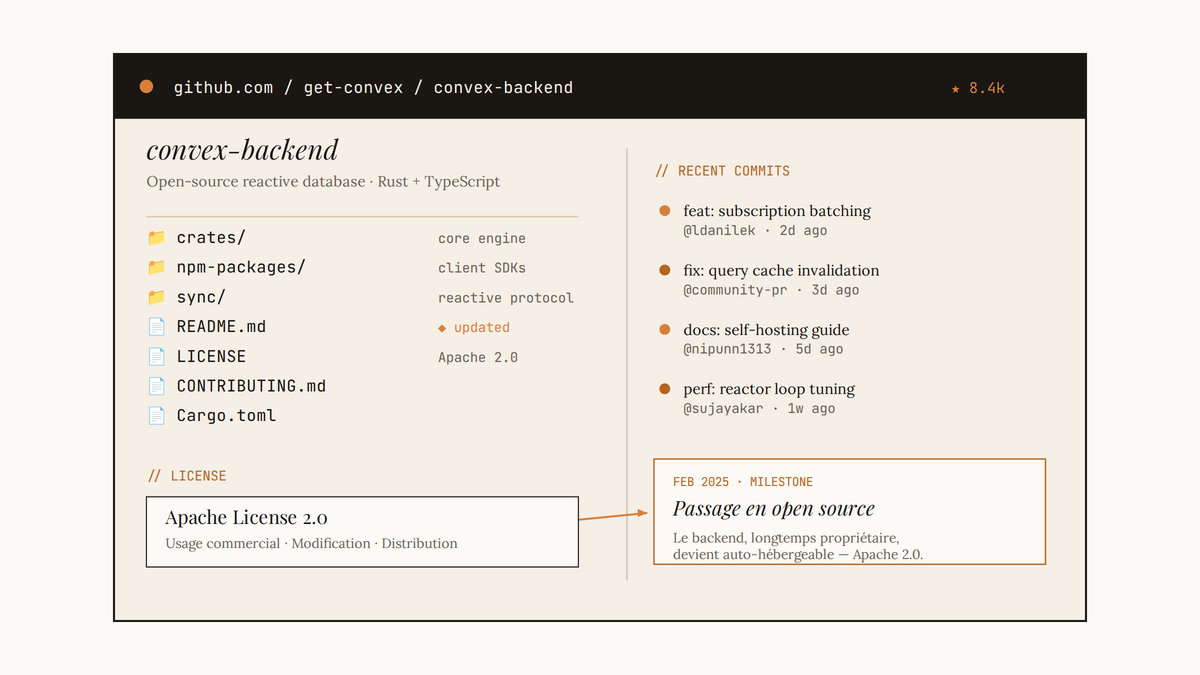1200x675 pixels.
Task: Open the README.md file
Action: pos(221,327)
